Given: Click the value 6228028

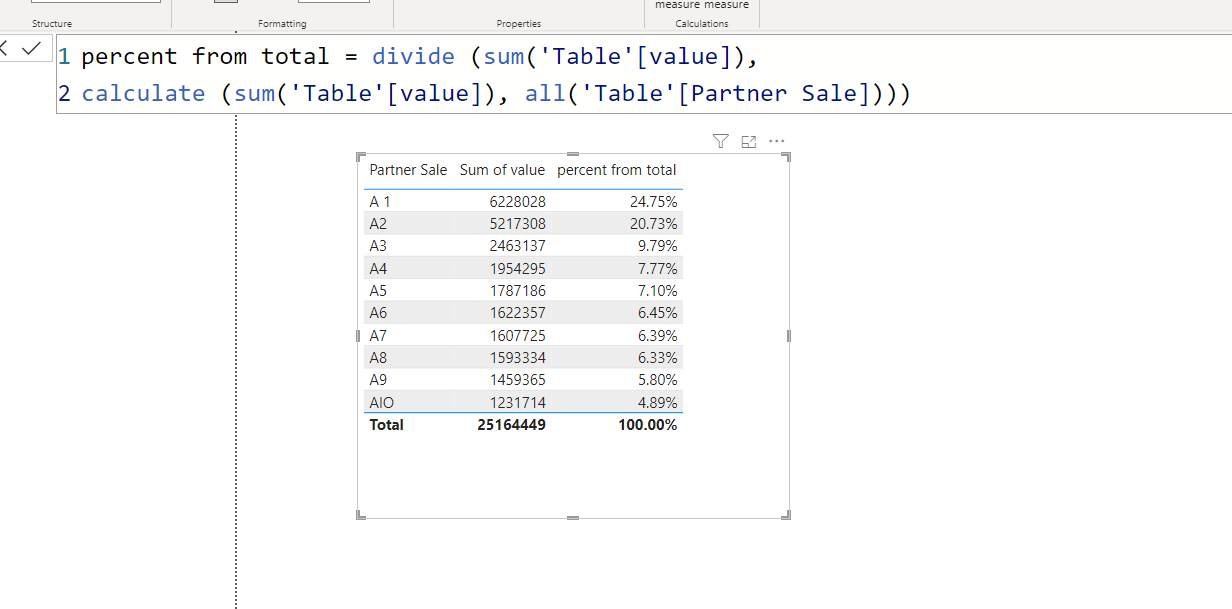Looking at the screenshot, I should [517, 201].
